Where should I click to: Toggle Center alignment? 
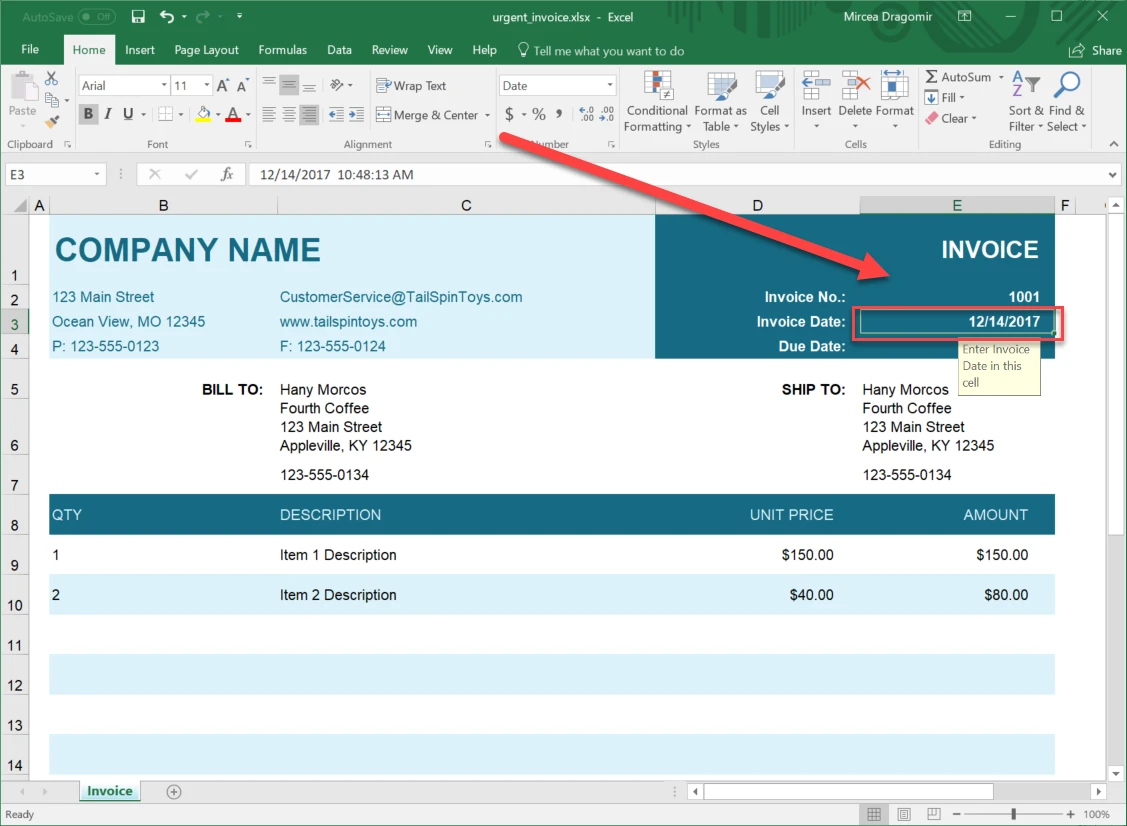289,114
